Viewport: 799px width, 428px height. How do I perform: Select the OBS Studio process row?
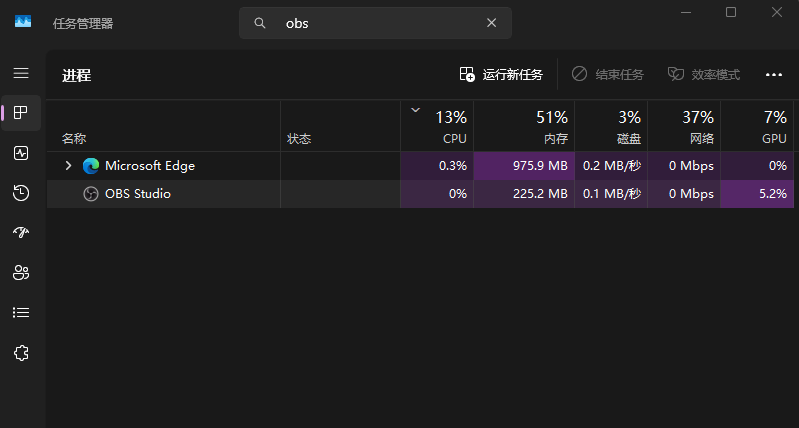click(420, 194)
